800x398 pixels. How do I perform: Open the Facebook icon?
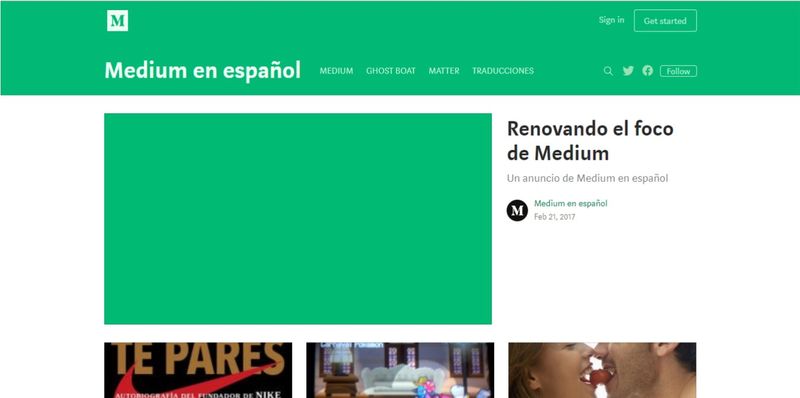pyautogui.click(x=647, y=71)
